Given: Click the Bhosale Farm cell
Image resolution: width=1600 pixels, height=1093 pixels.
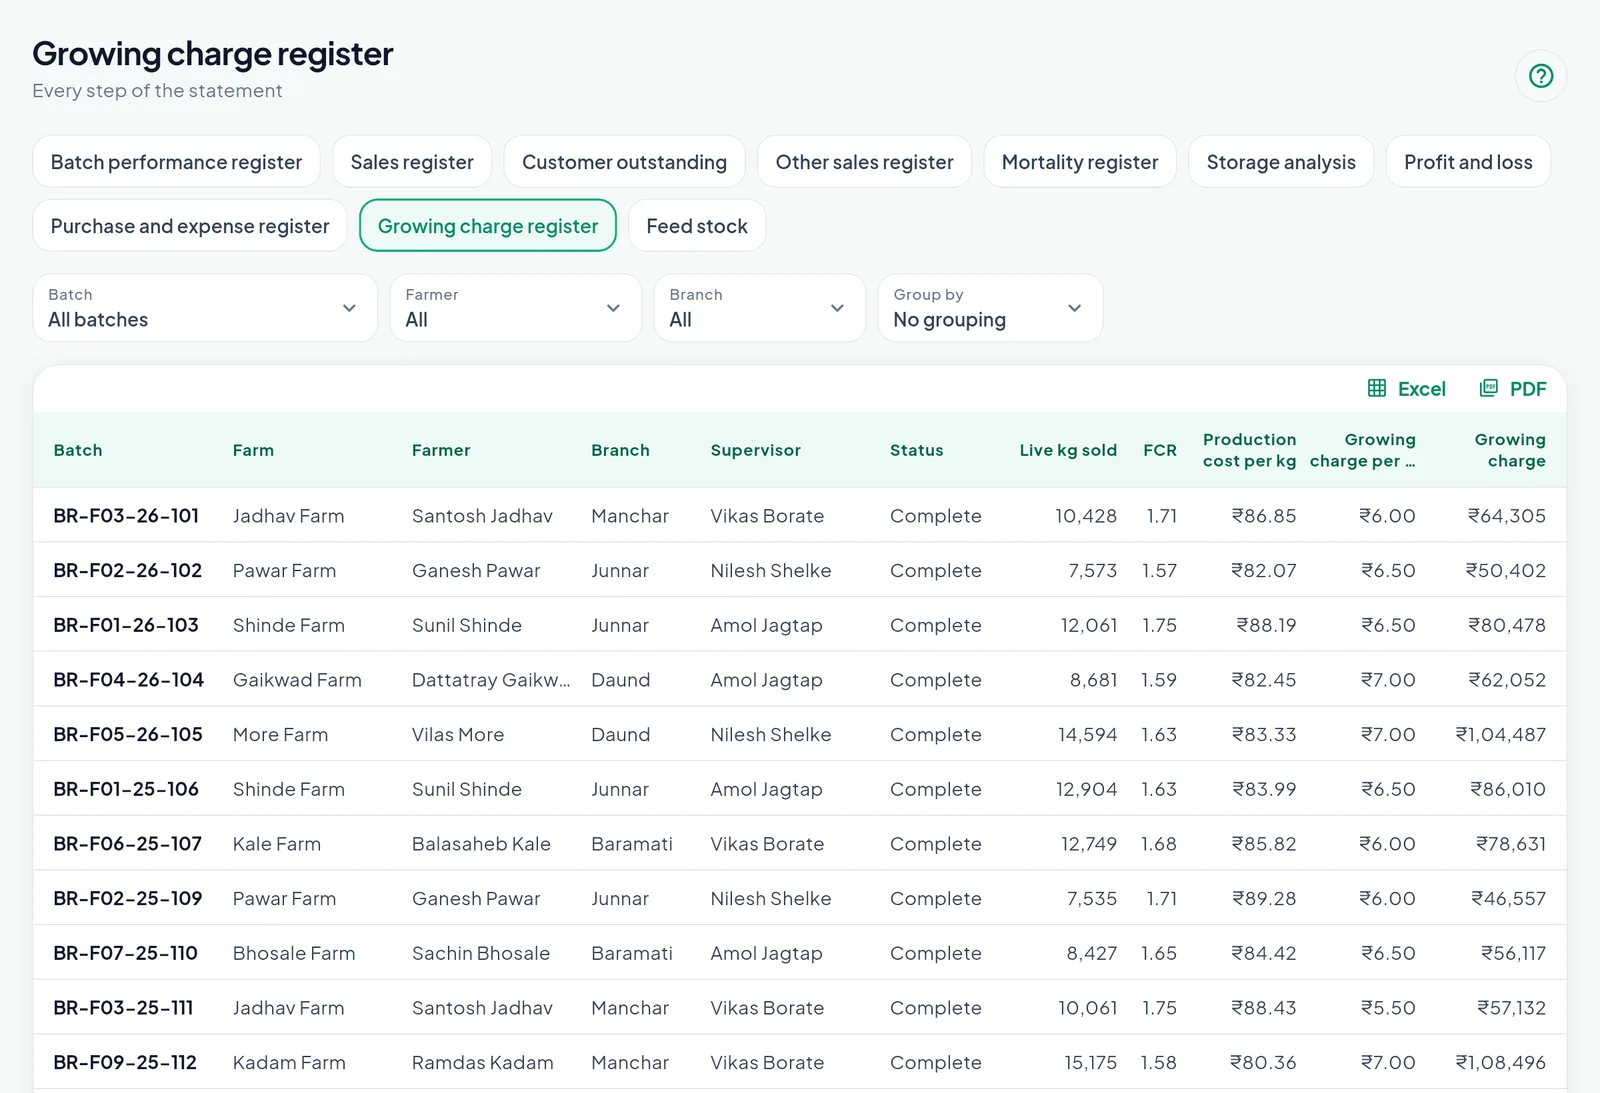Looking at the screenshot, I should pyautogui.click(x=294, y=953).
